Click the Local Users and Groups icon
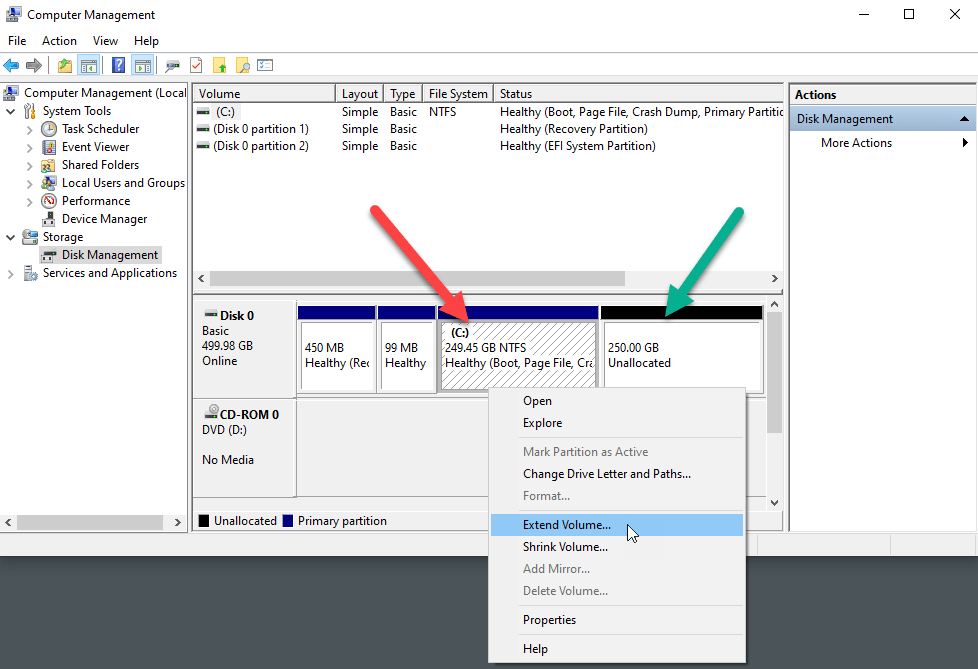Image resolution: width=978 pixels, height=669 pixels. tap(49, 183)
